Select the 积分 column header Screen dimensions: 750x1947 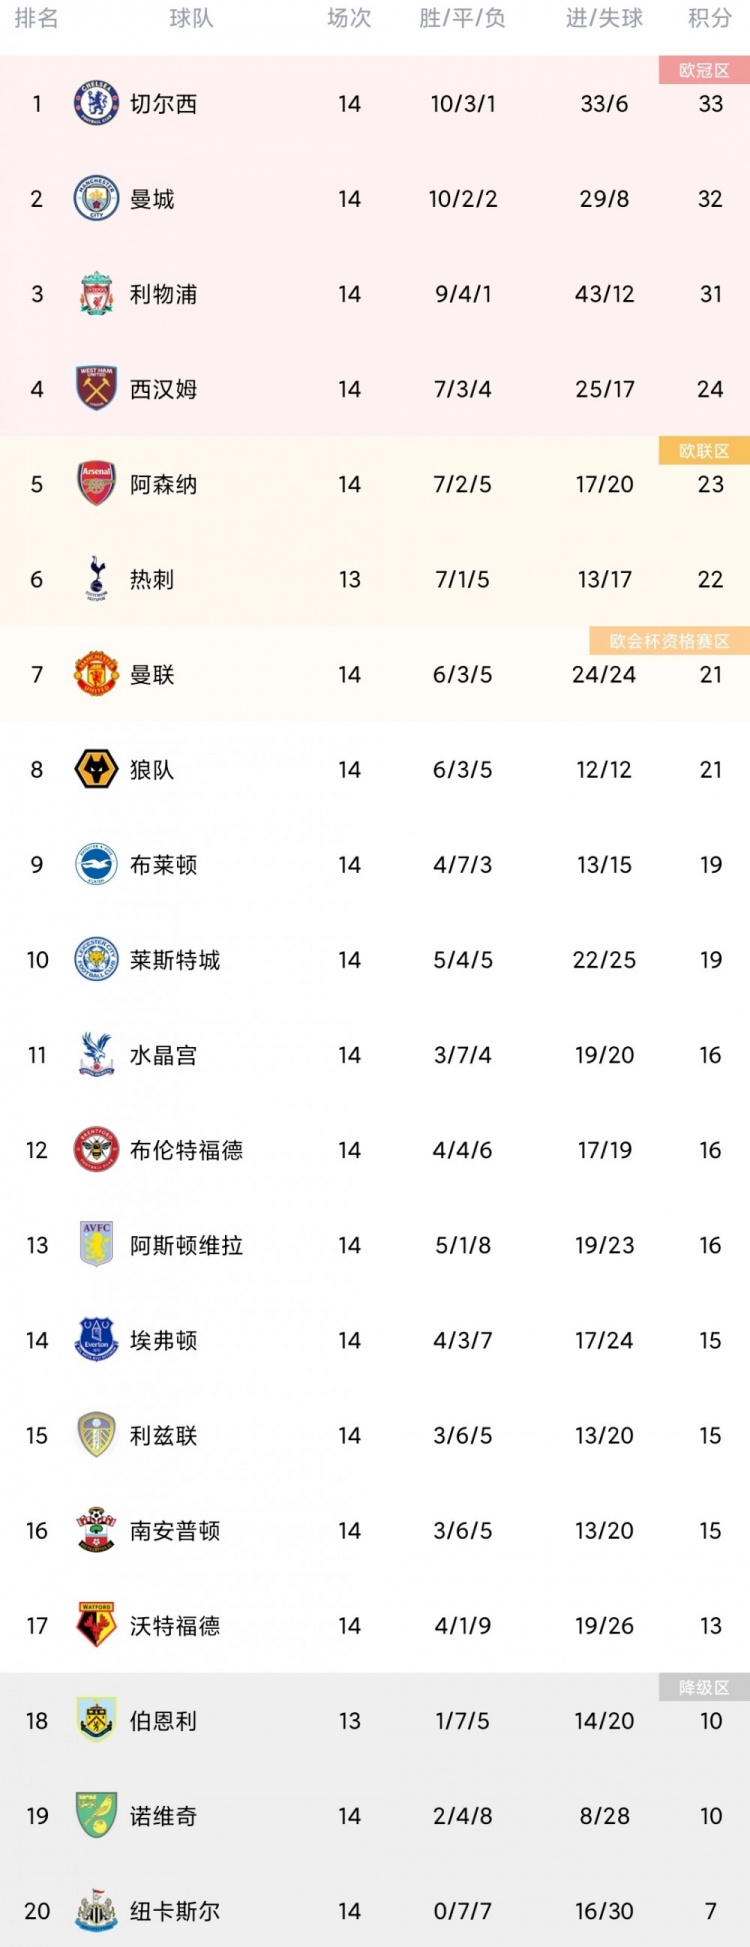tap(710, 18)
